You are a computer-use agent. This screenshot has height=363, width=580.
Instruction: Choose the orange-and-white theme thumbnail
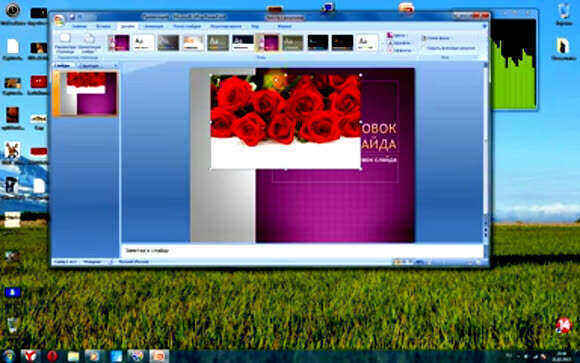tap(193, 43)
